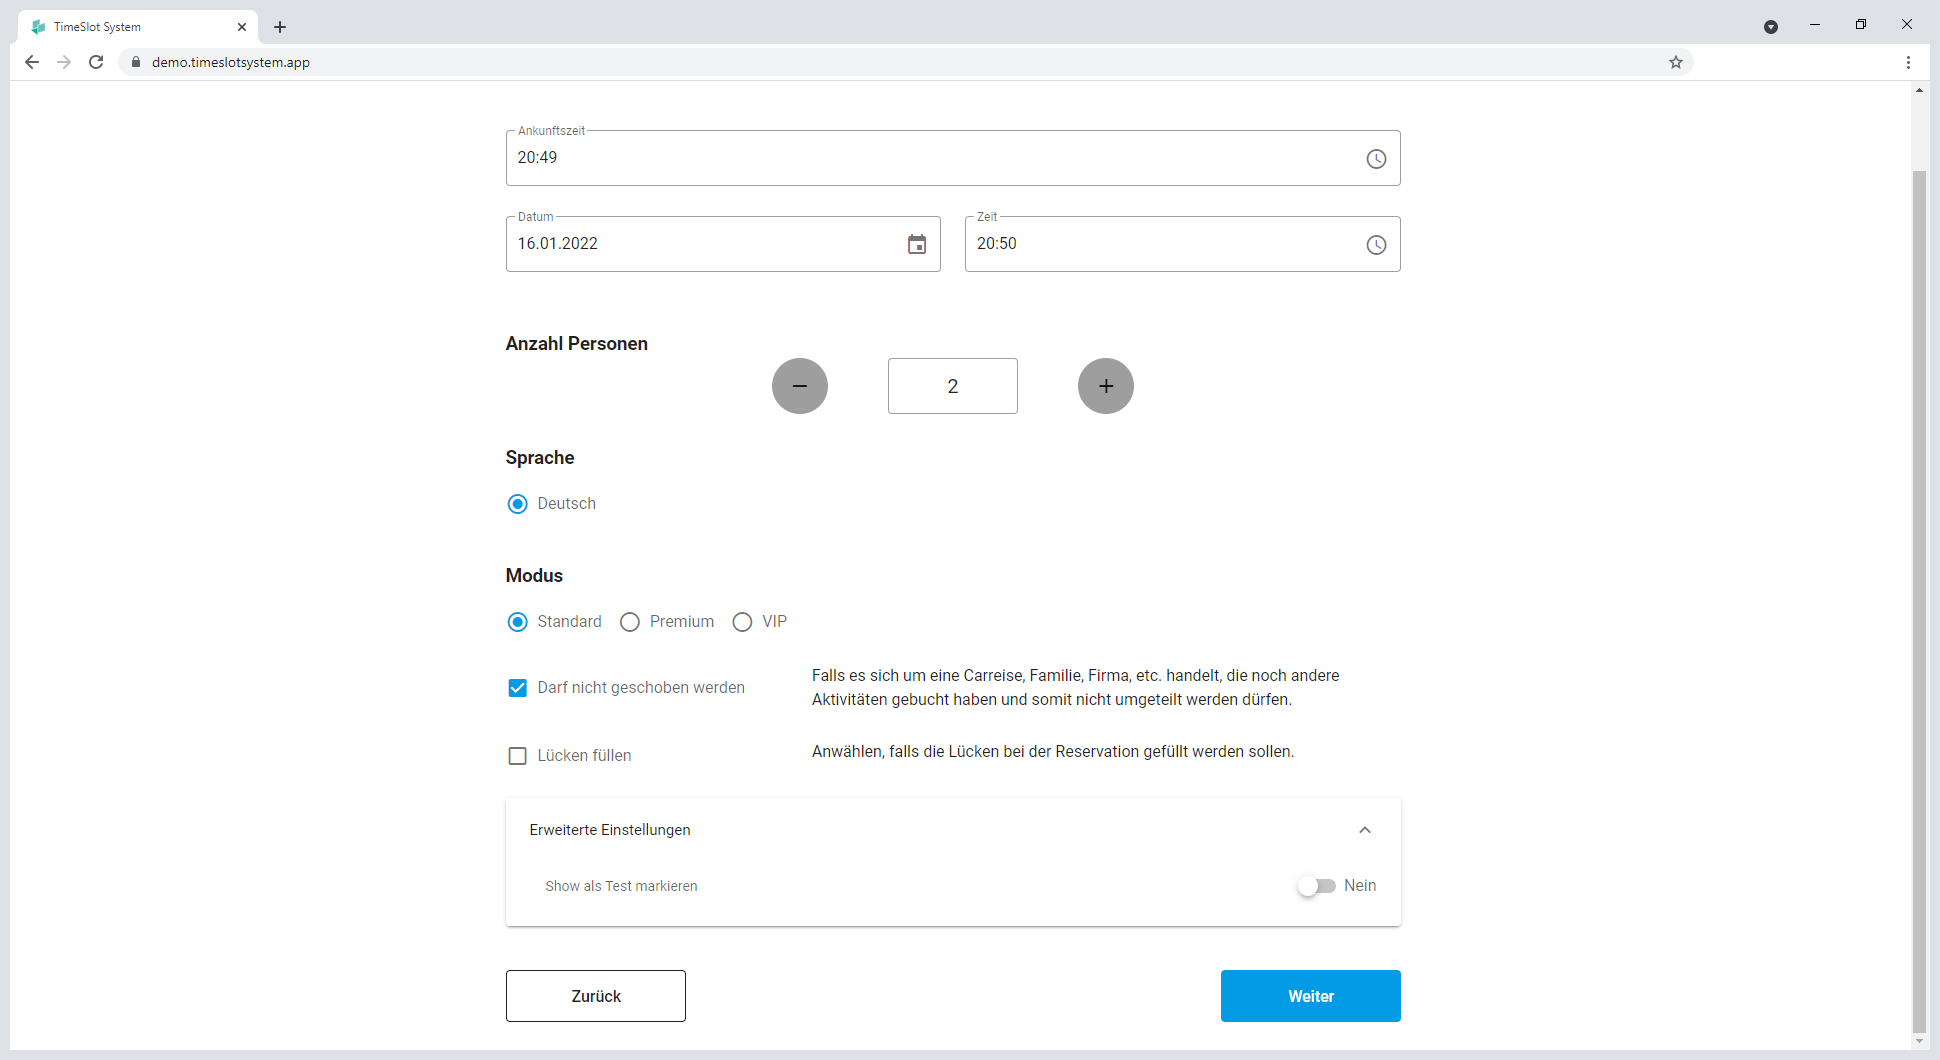Collapse the Erweiterte Einstellungen panel chevron
Viewport: 1940px width, 1060px height.
click(1365, 830)
